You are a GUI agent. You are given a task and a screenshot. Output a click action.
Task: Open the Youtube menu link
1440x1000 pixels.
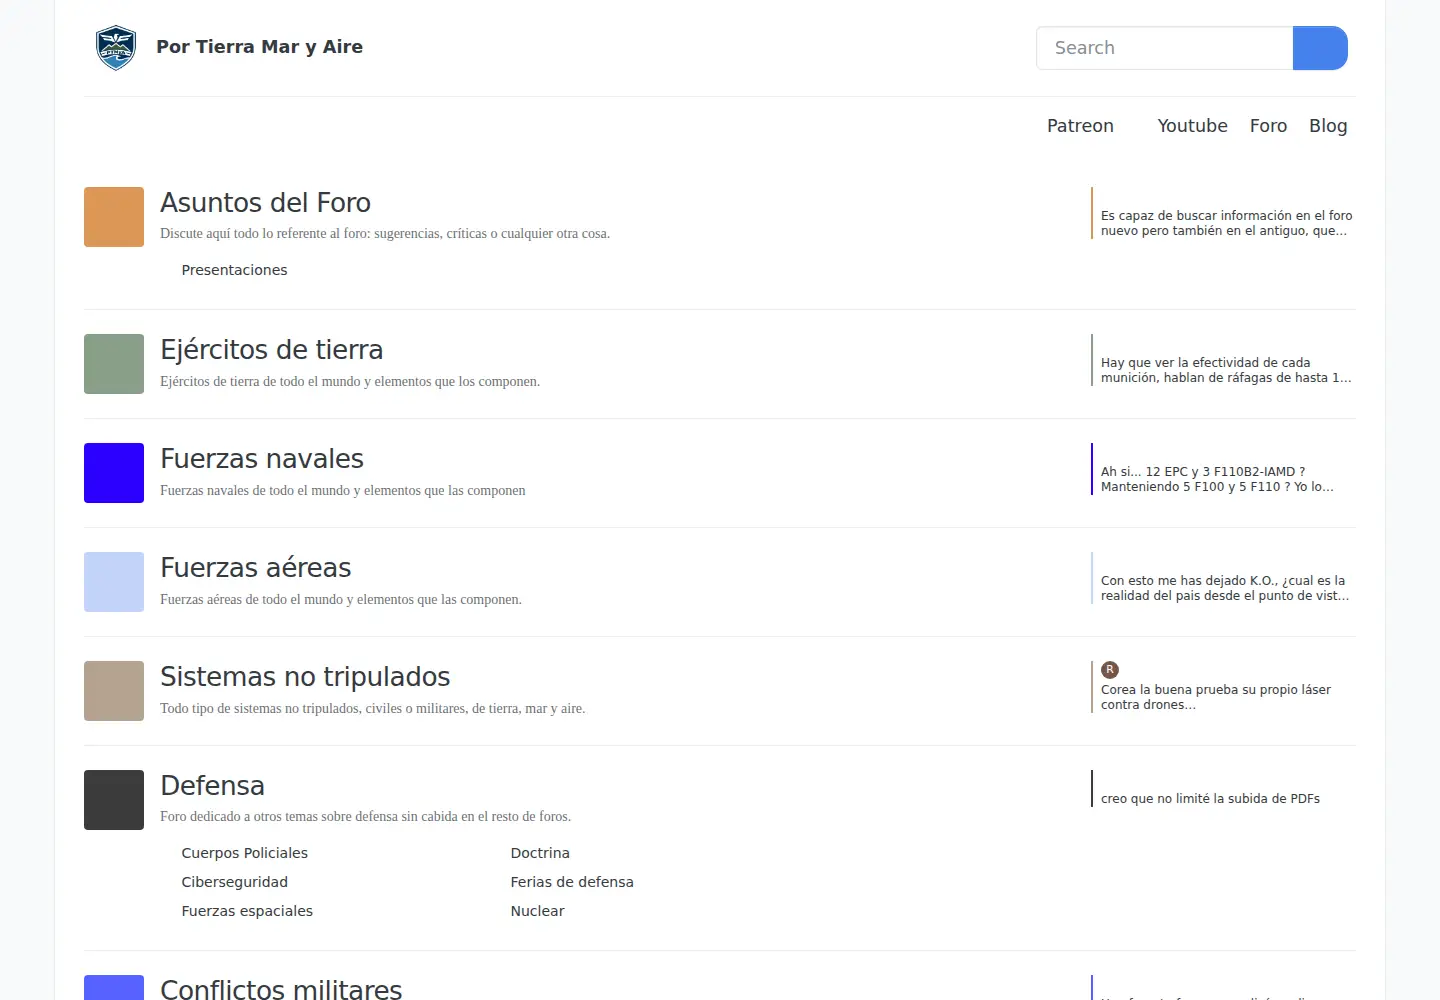pyautogui.click(x=1192, y=126)
